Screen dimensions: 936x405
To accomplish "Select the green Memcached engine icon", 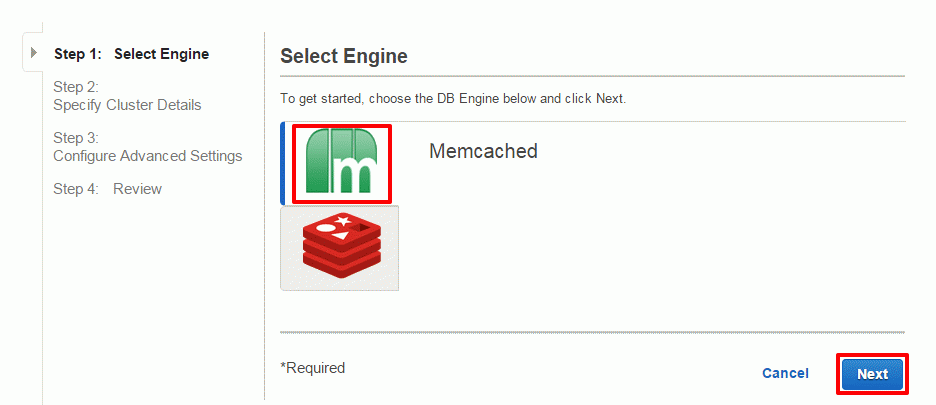I will (341, 162).
